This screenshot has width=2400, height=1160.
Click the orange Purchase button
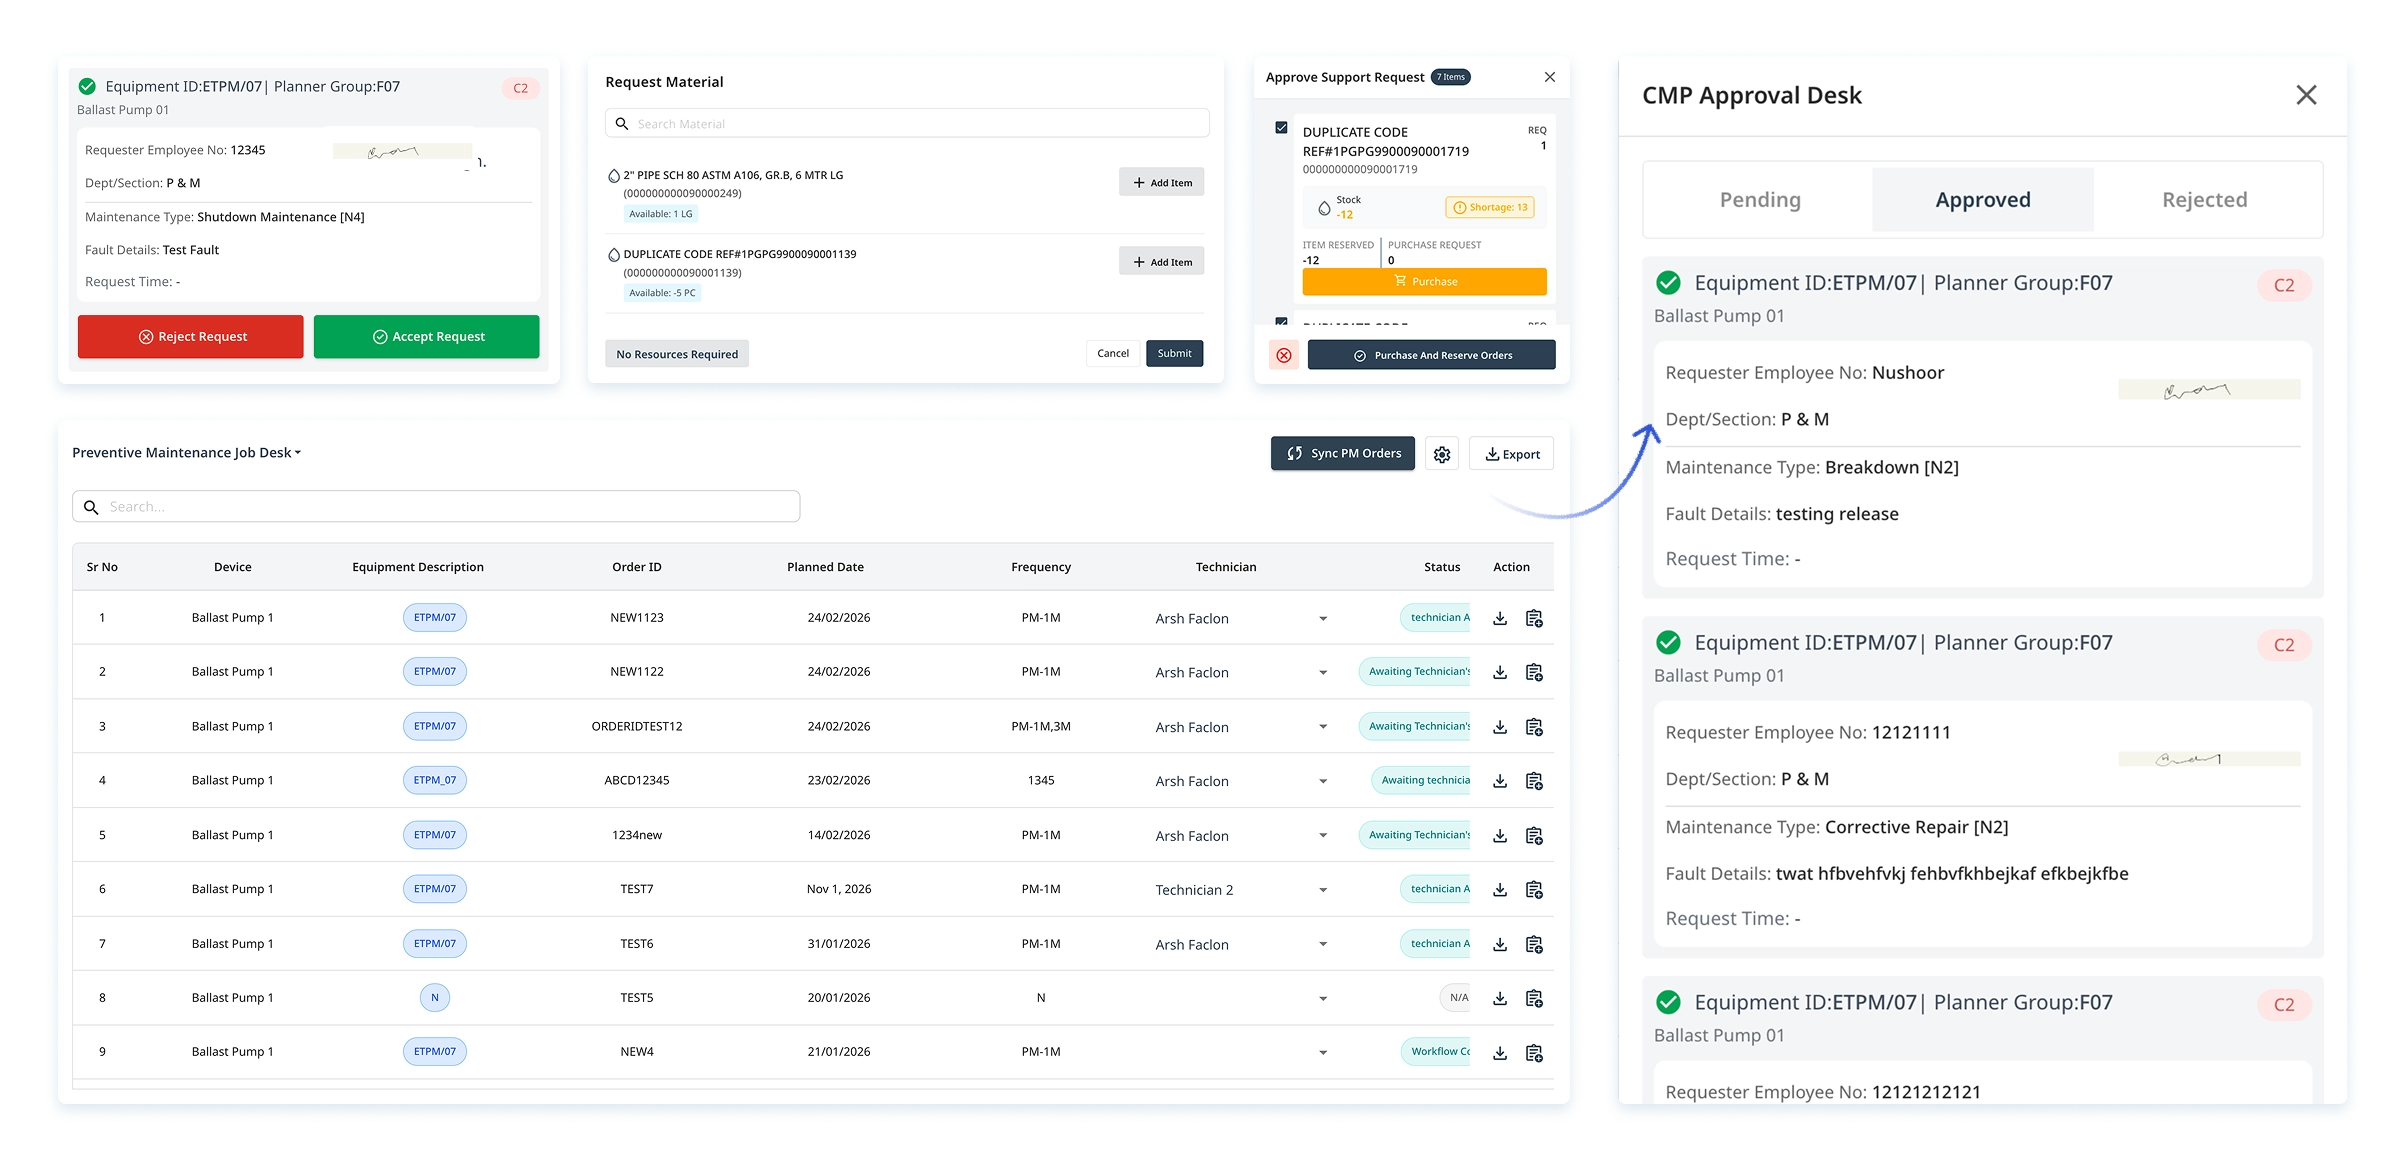(1424, 282)
